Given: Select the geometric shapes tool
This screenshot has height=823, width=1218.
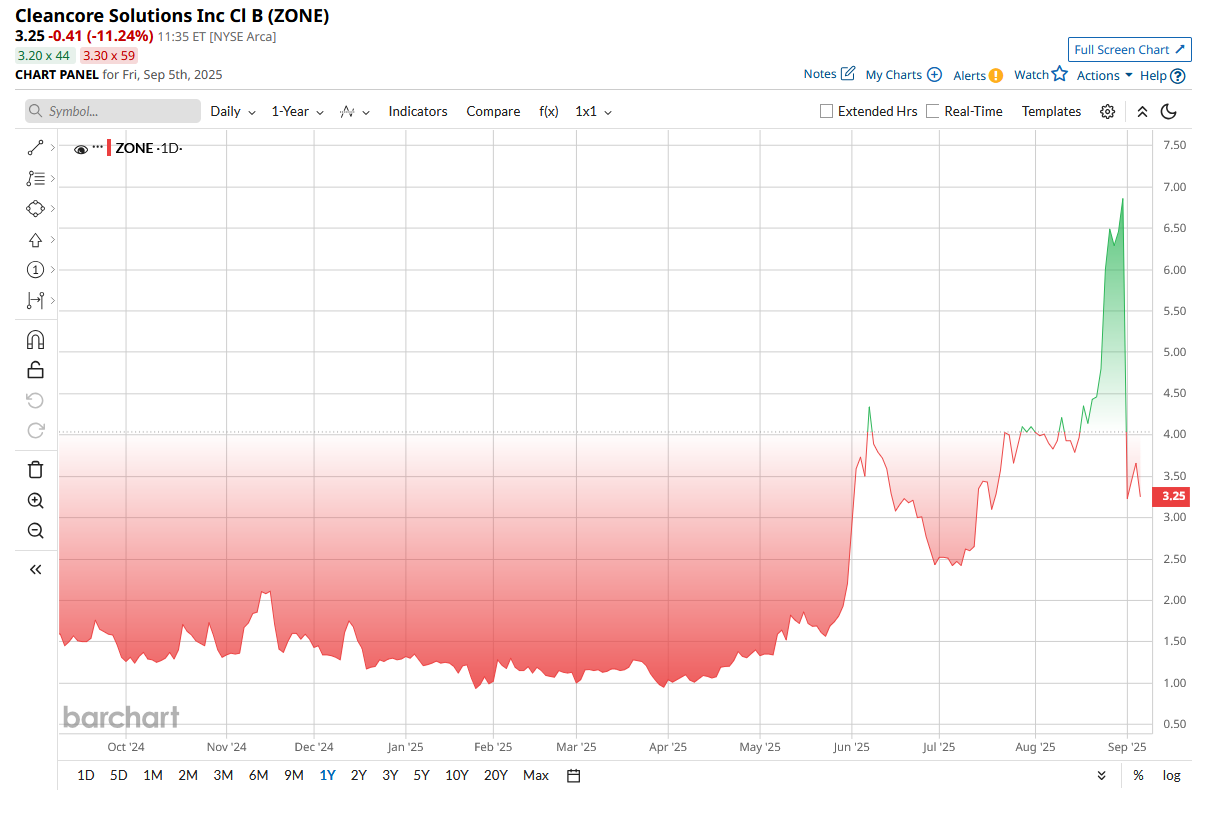Looking at the screenshot, I should [x=35, y=208].
